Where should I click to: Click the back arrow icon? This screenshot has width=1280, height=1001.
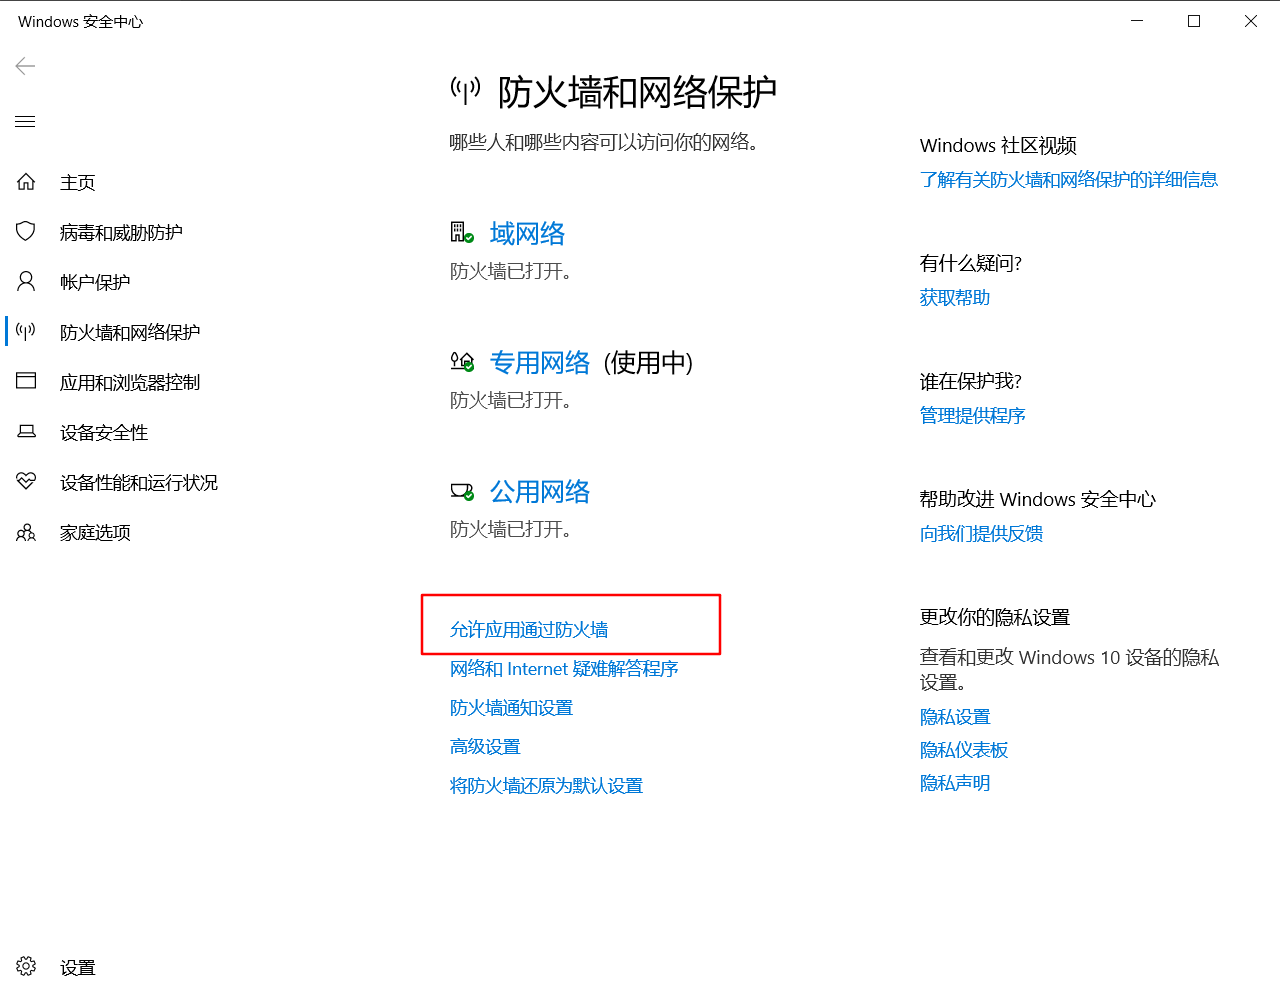coord(26,66)
